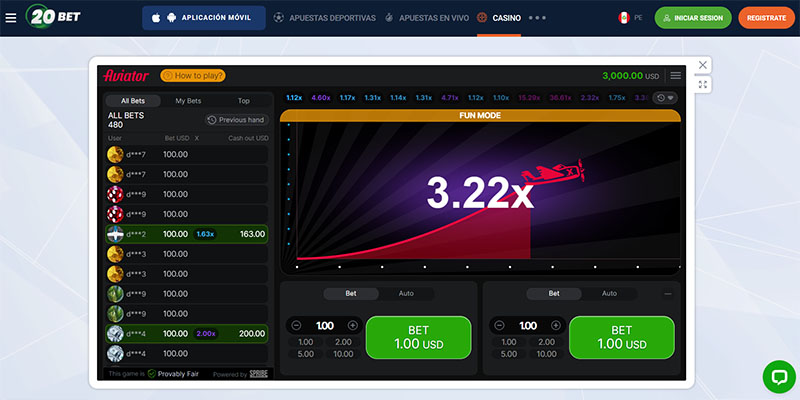Viewport: 800px width, 400px height.
Task: Click the Spribe powered-by logo
Action: (259, 374)
